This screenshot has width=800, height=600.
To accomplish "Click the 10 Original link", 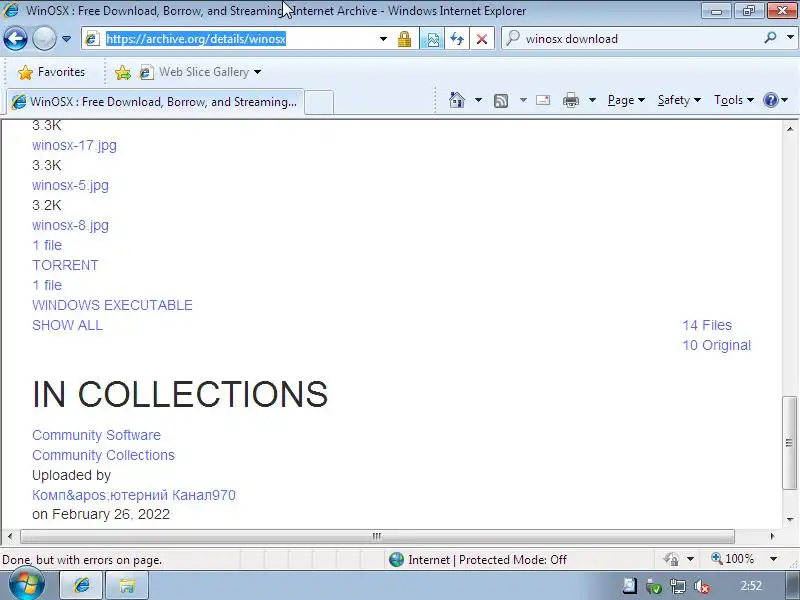I will 717,345.
